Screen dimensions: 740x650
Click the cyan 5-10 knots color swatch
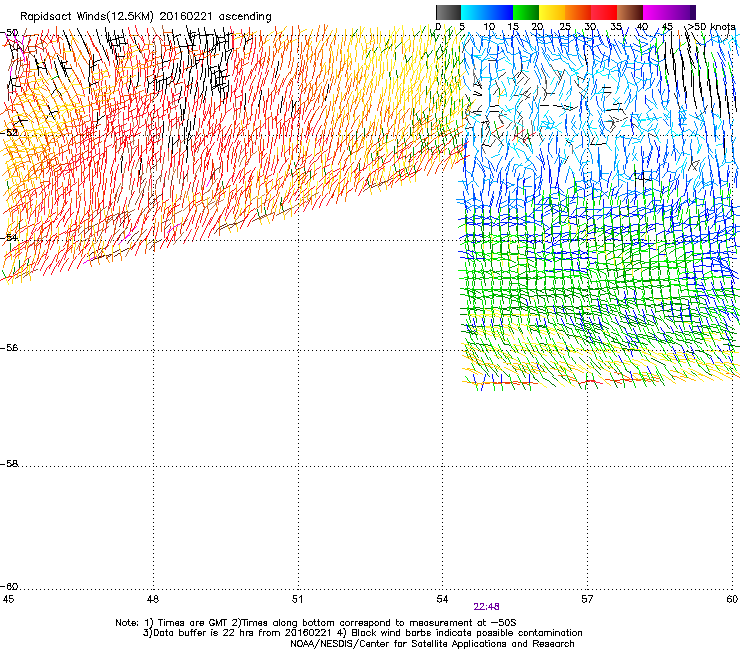coord(473,12)
